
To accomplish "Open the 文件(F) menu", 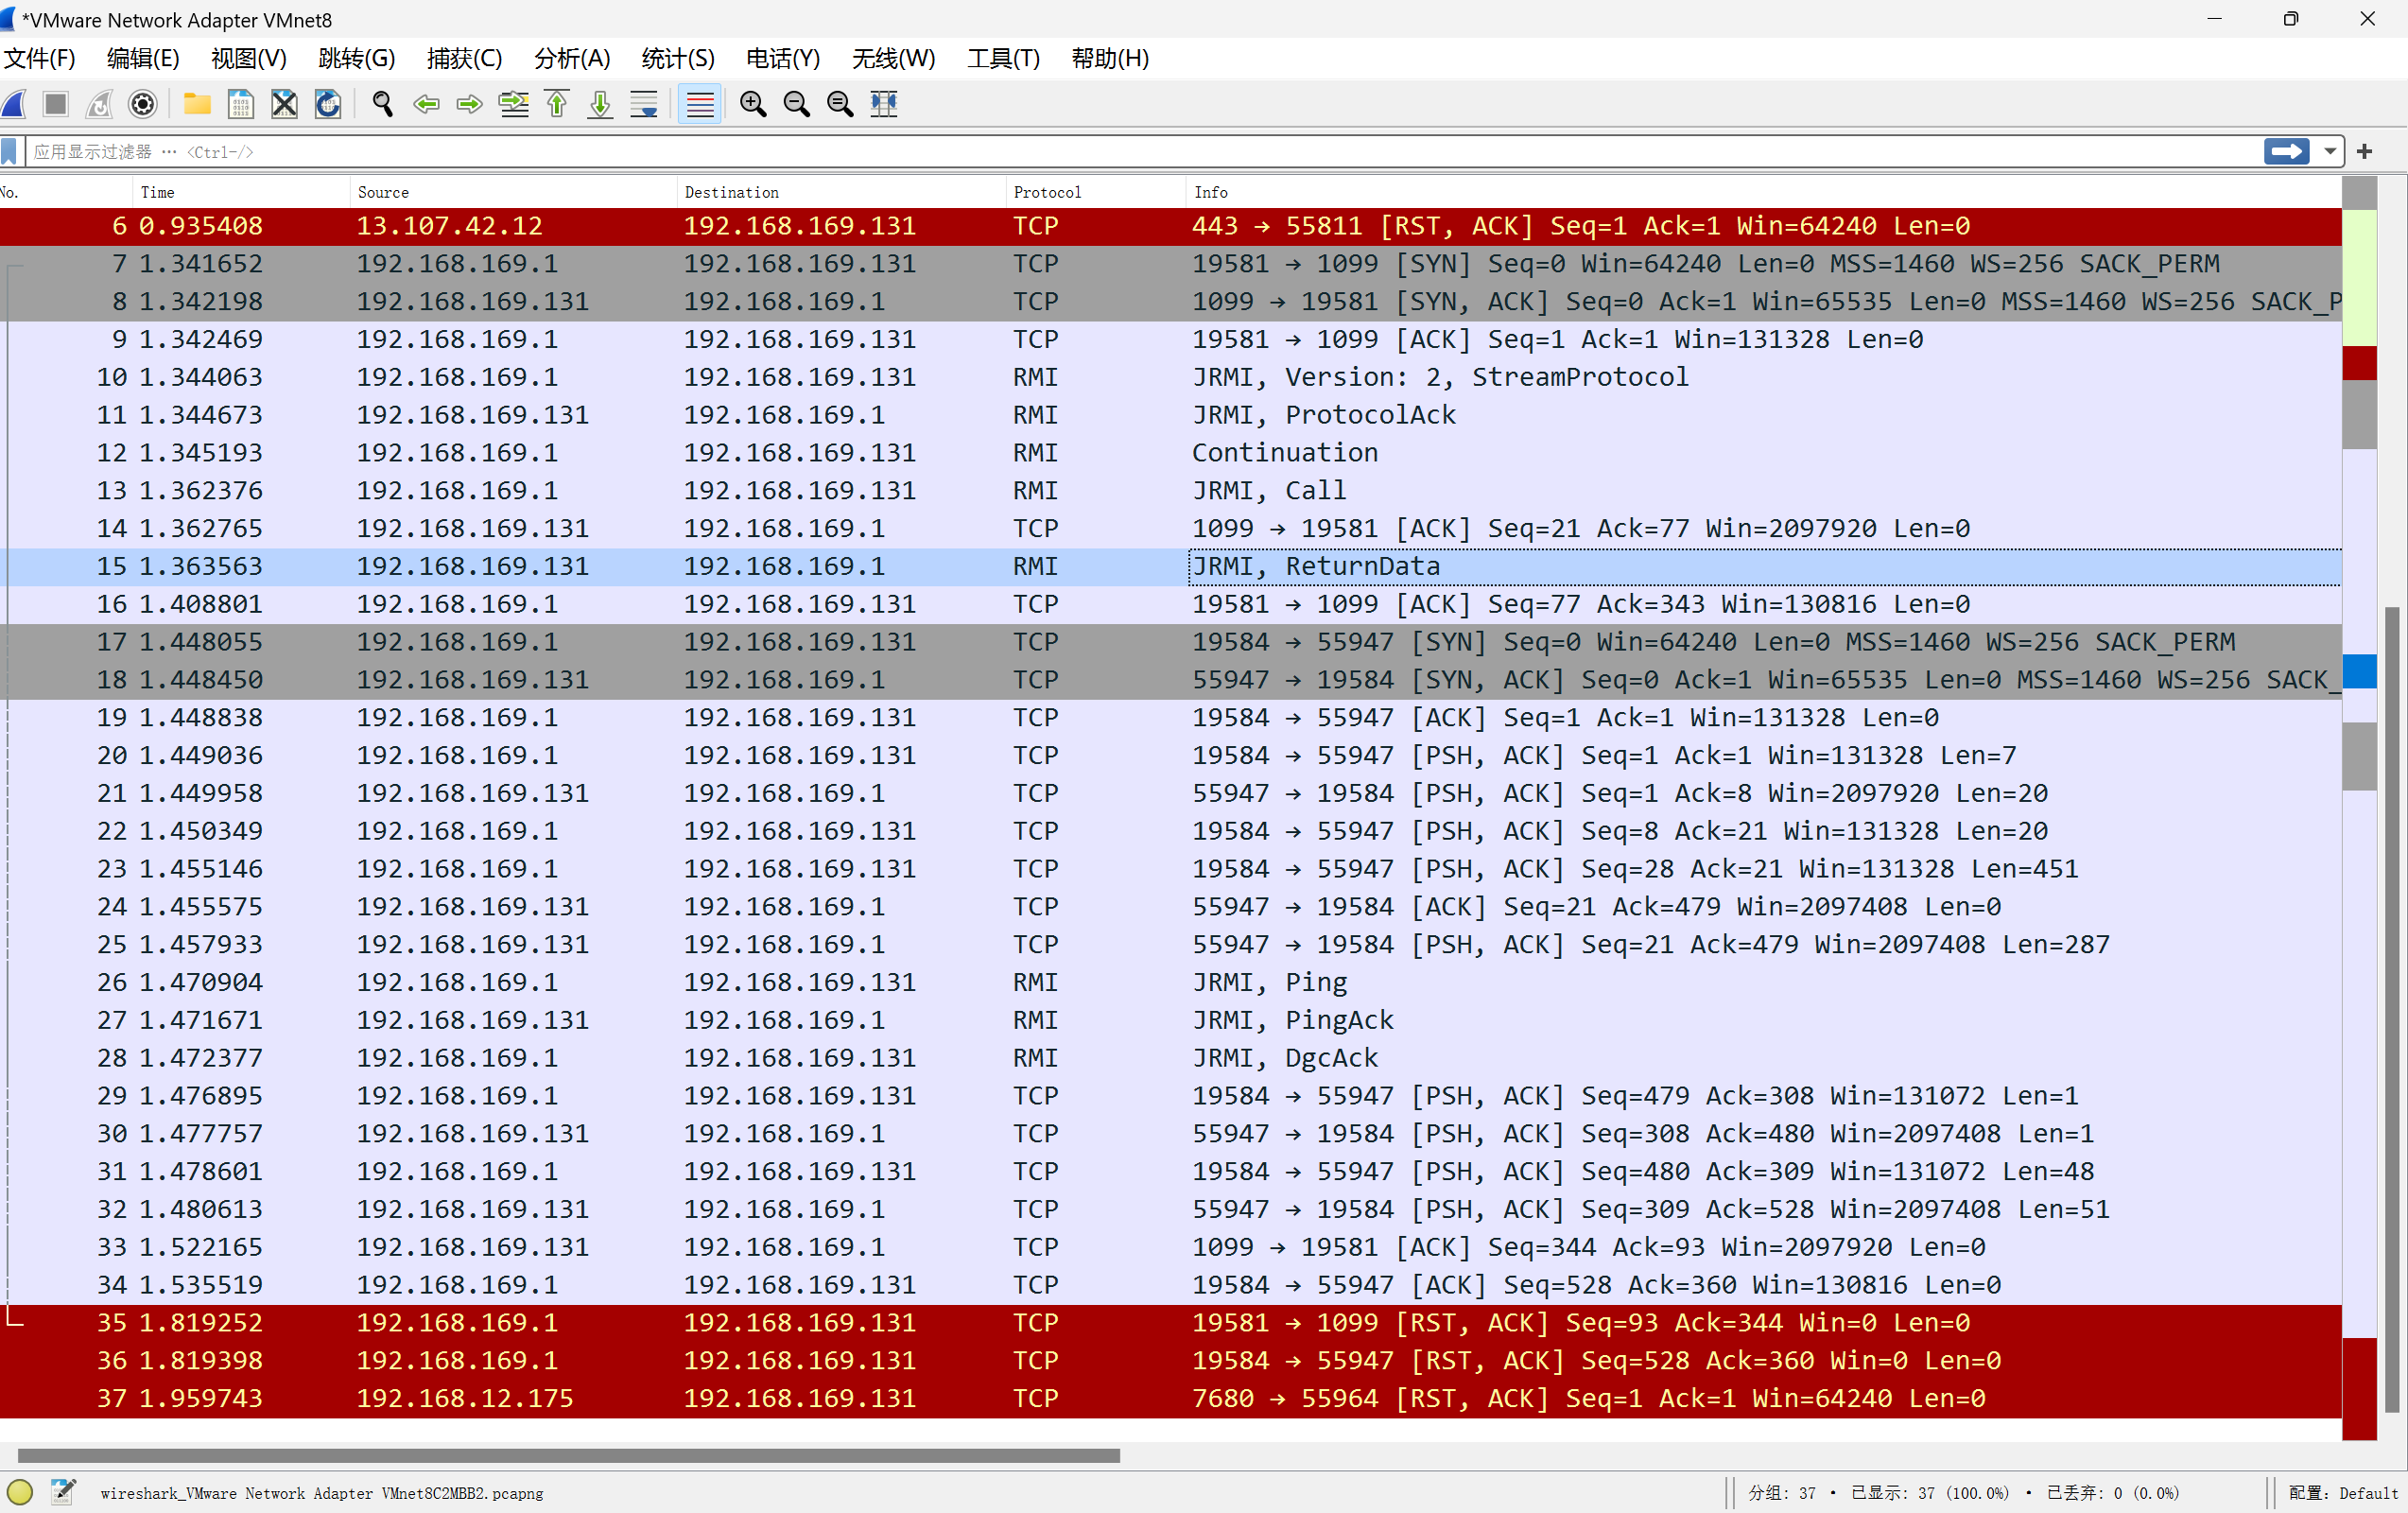I will click(x=40, y=59).
